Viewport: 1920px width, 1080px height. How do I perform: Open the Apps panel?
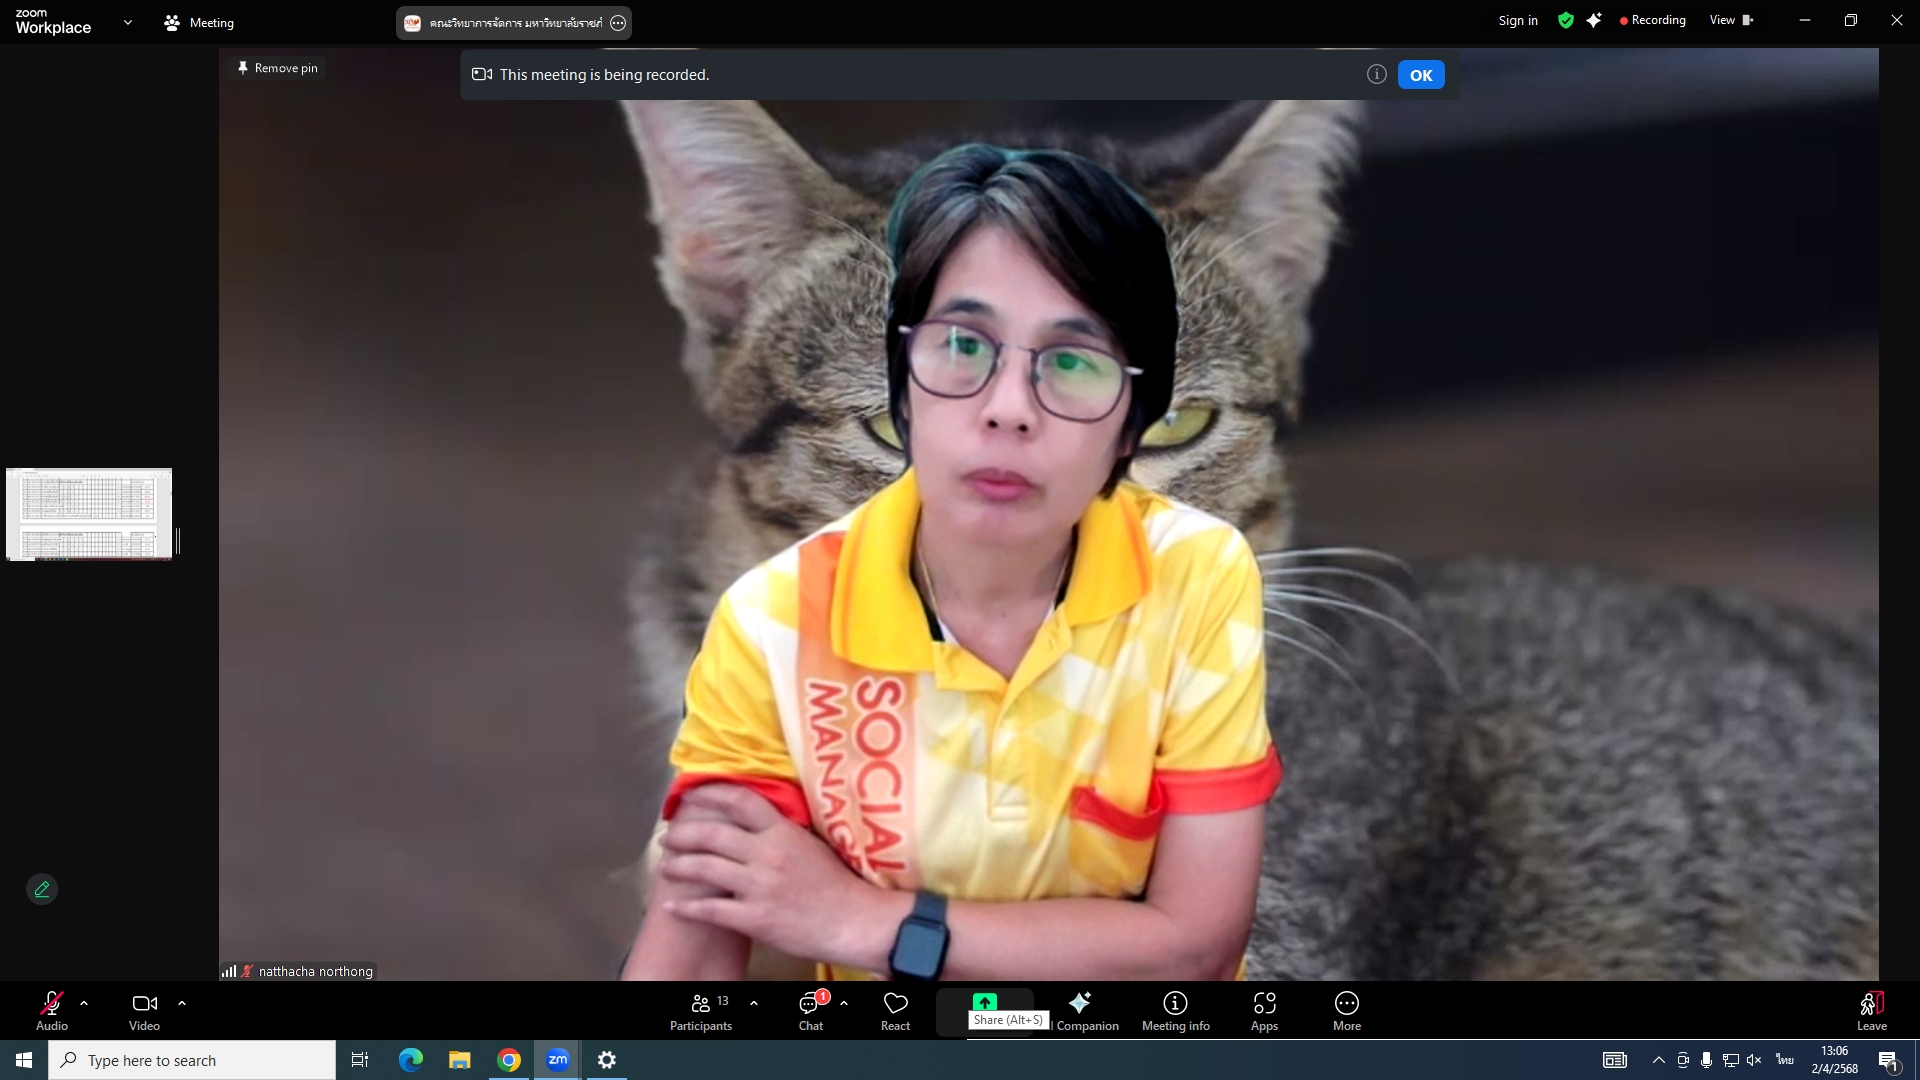coord(1264,1010)
